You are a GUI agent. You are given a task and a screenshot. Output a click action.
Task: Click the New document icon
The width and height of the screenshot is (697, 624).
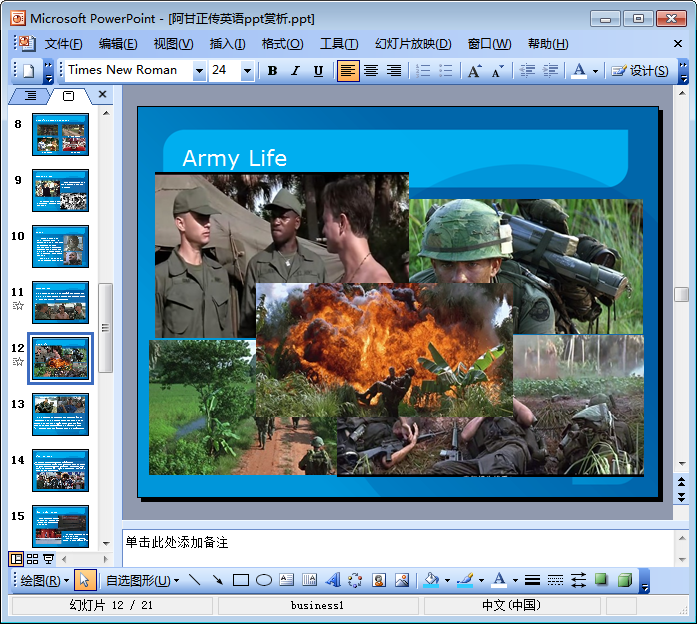29,71
